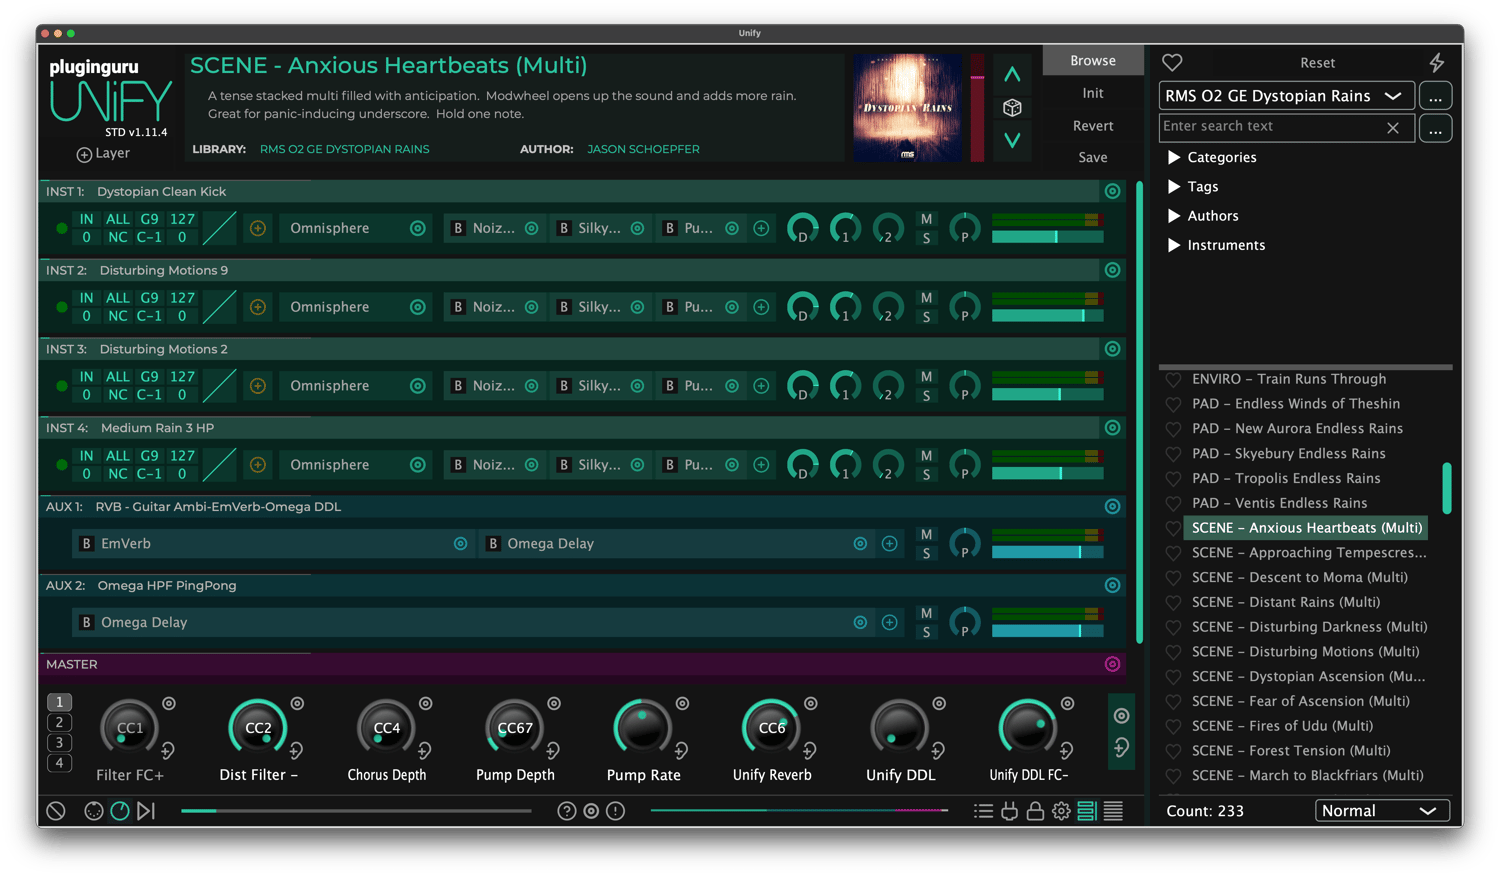
Task: Clear search text with the X icon
Action: point(1393,128)
